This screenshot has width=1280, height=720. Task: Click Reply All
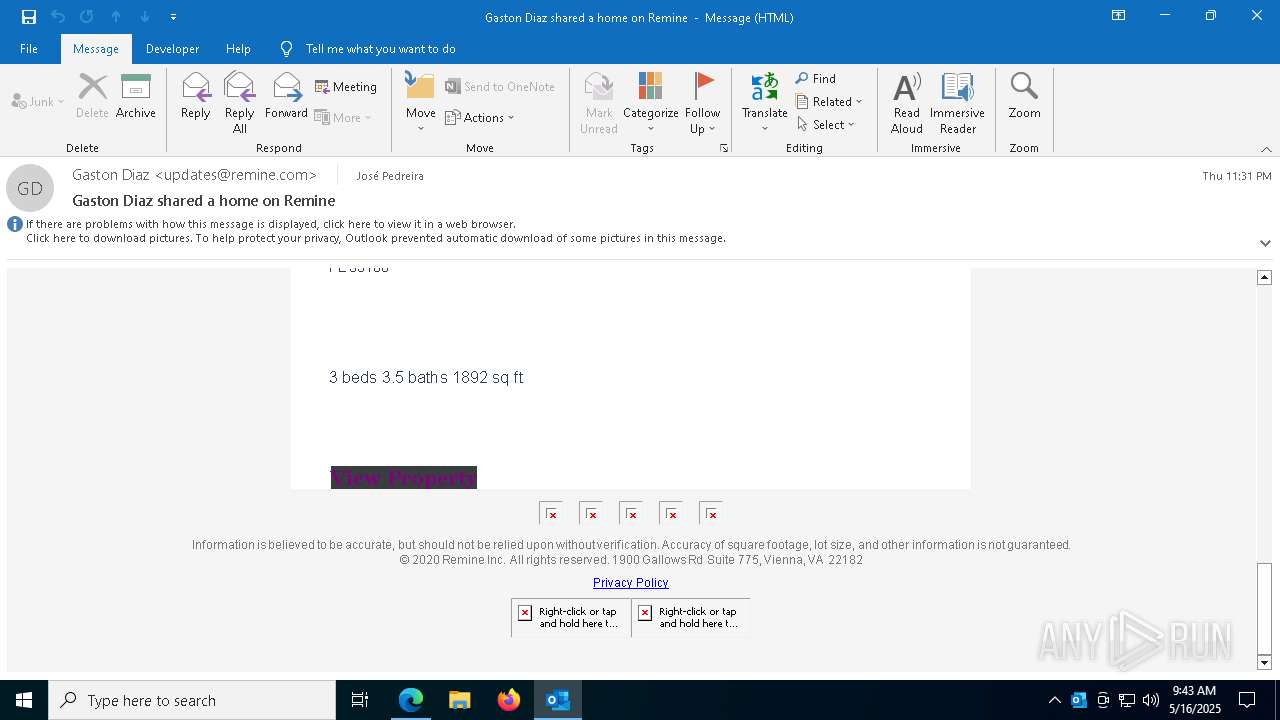240,104
